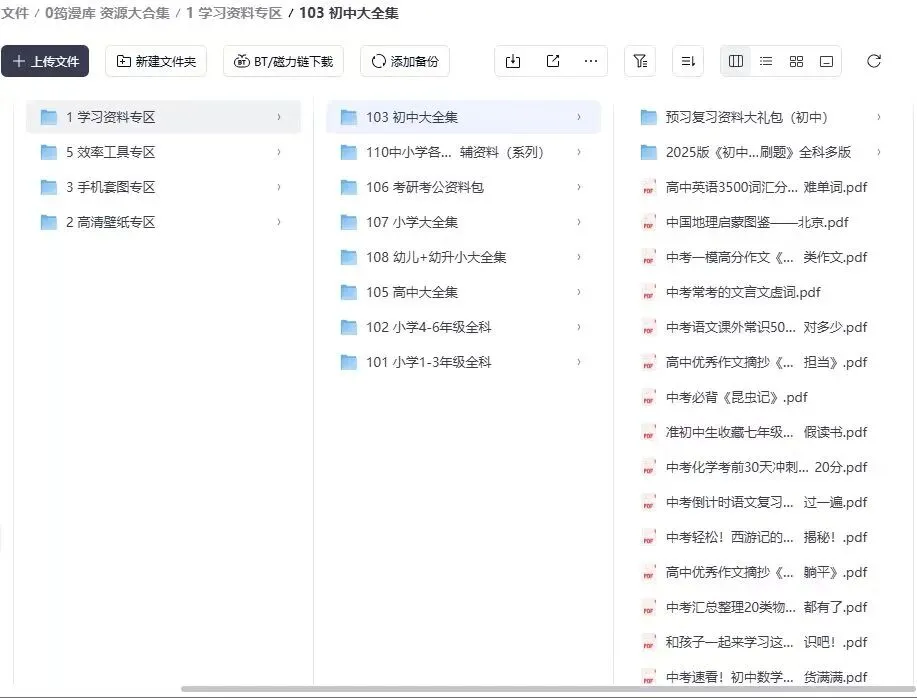Click the 上传文件 upload button
The height and width of the screenshot is (698, 917).
click(45, 61)
